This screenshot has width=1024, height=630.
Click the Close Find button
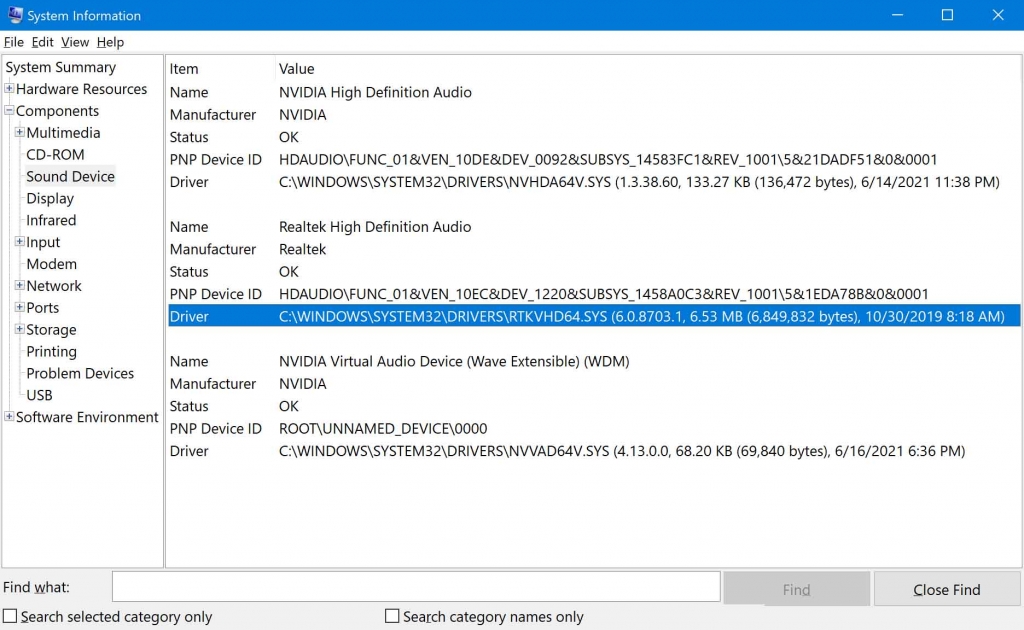tap(946, 588)
